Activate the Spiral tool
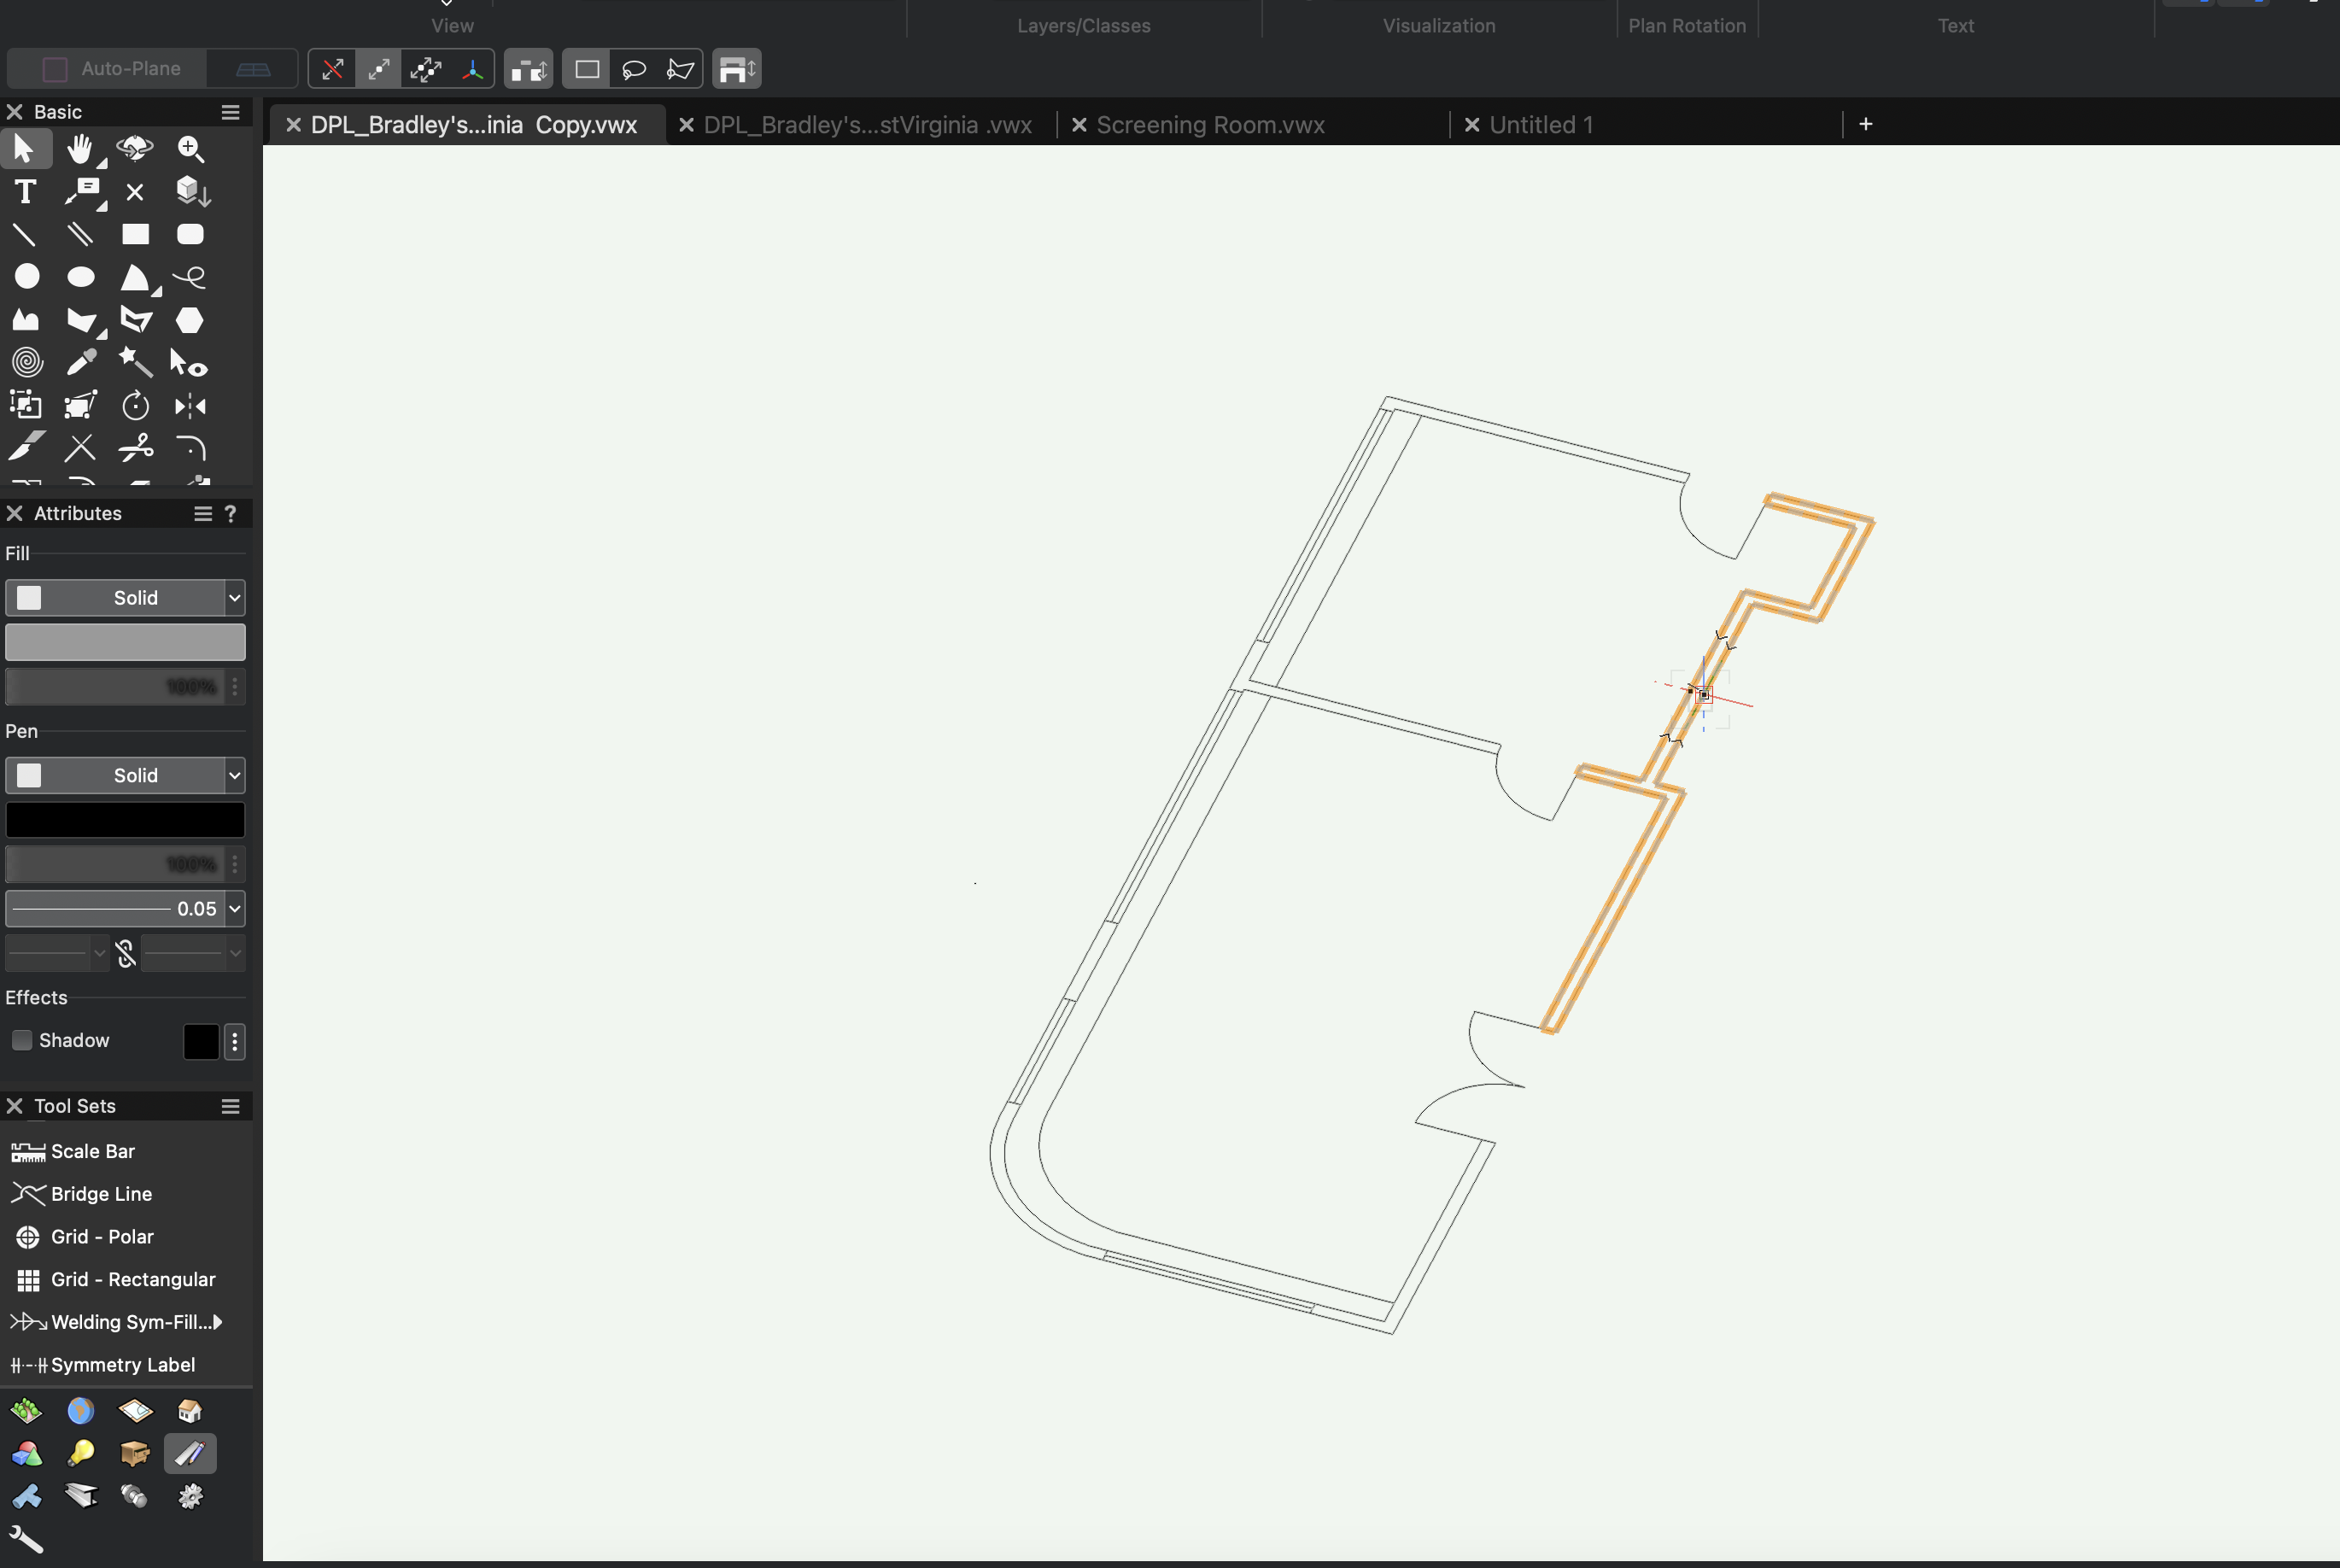This screenshot has height=1568, width=2340. [26, 362]
